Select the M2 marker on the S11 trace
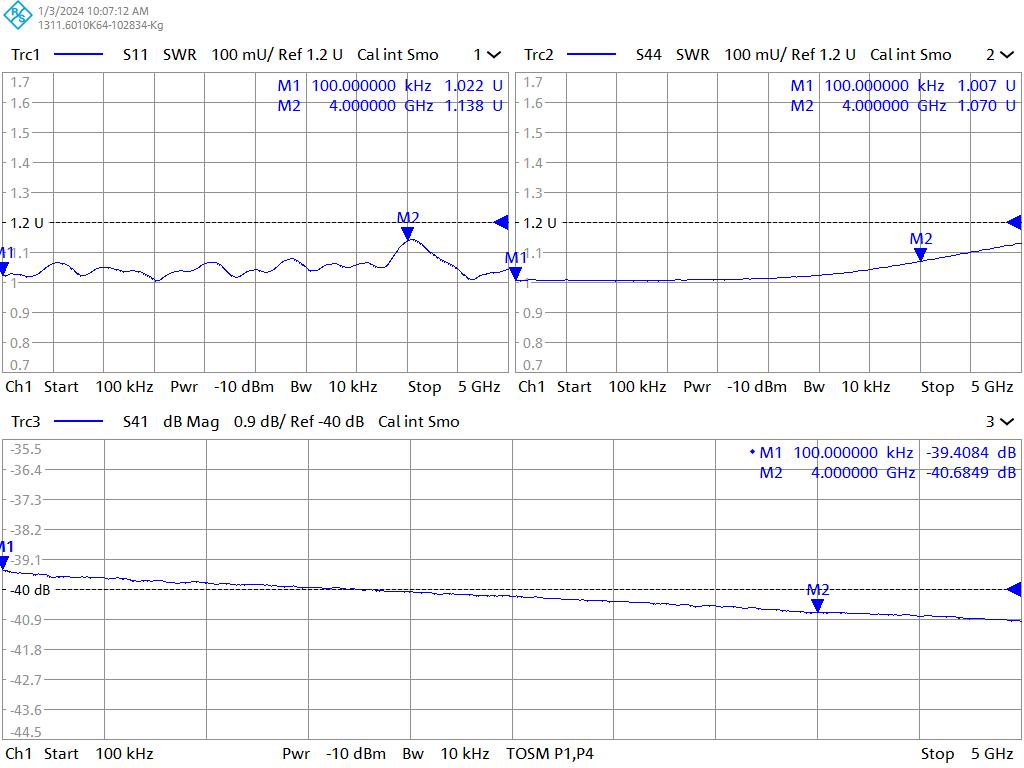Viewport: 1024px width, 768px height. [x=407, y=232]
